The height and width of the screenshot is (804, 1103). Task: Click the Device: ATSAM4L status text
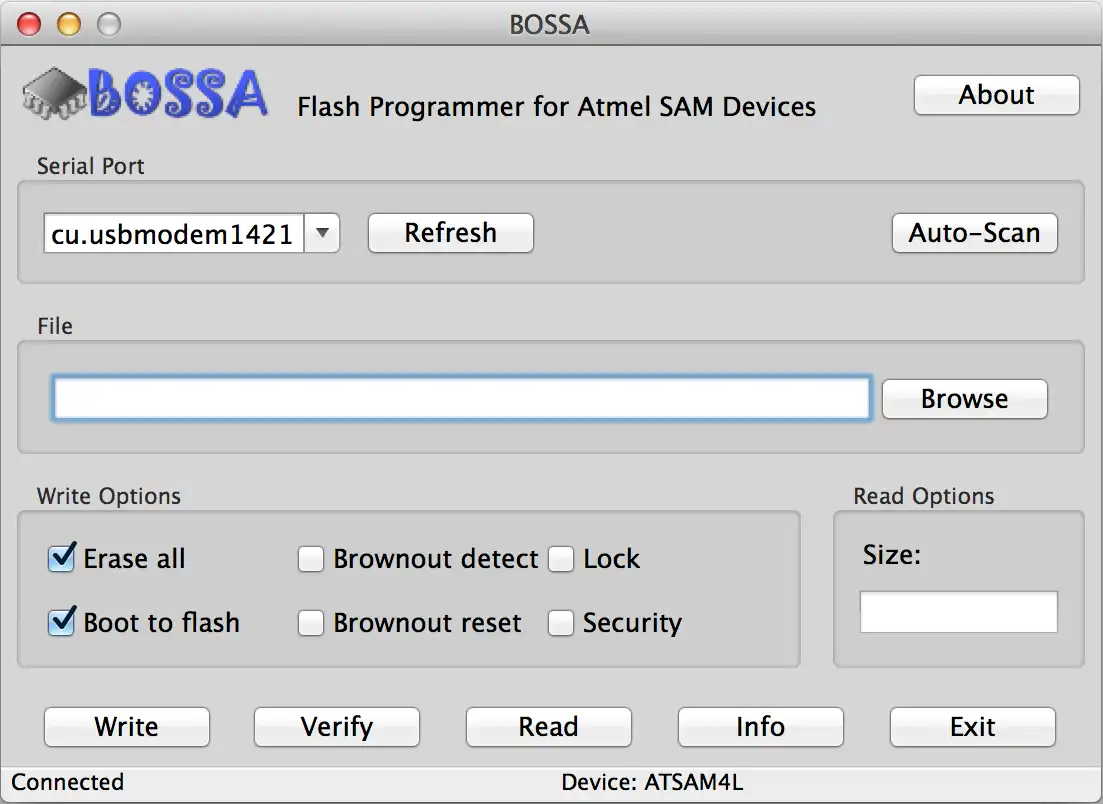(x=652, y=782)
